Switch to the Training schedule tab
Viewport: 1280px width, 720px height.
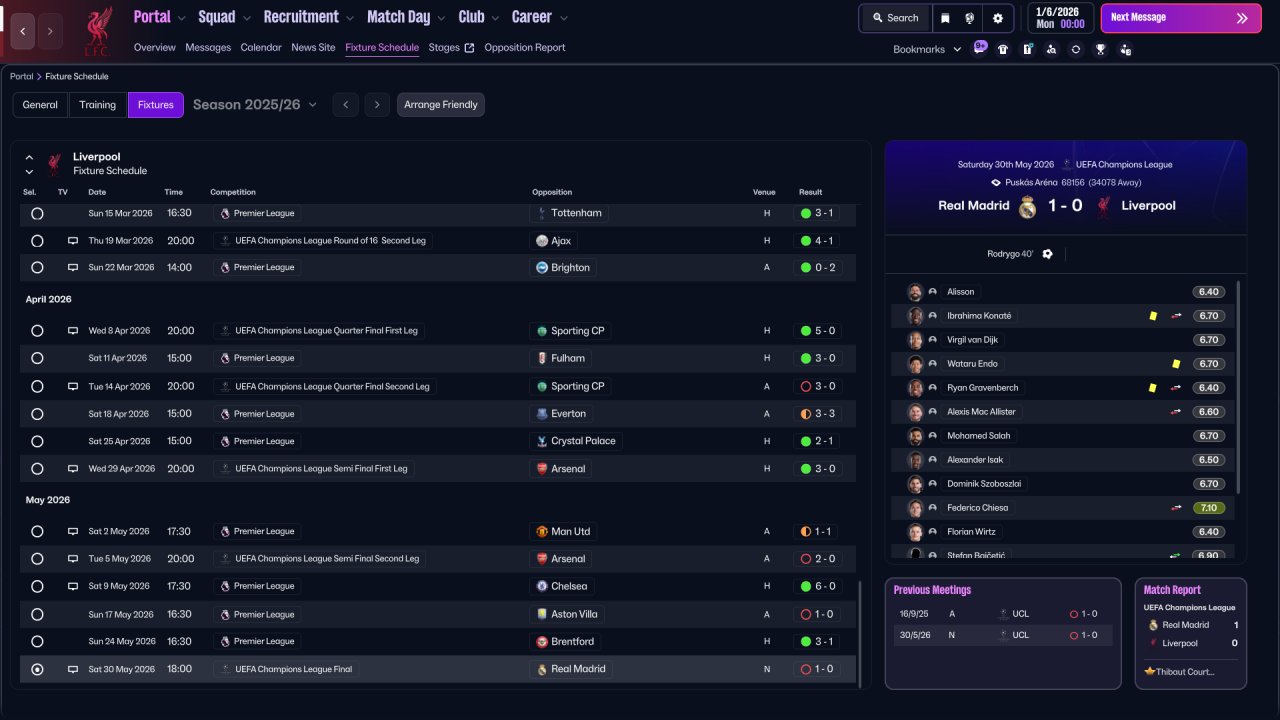tap(98, 105)
